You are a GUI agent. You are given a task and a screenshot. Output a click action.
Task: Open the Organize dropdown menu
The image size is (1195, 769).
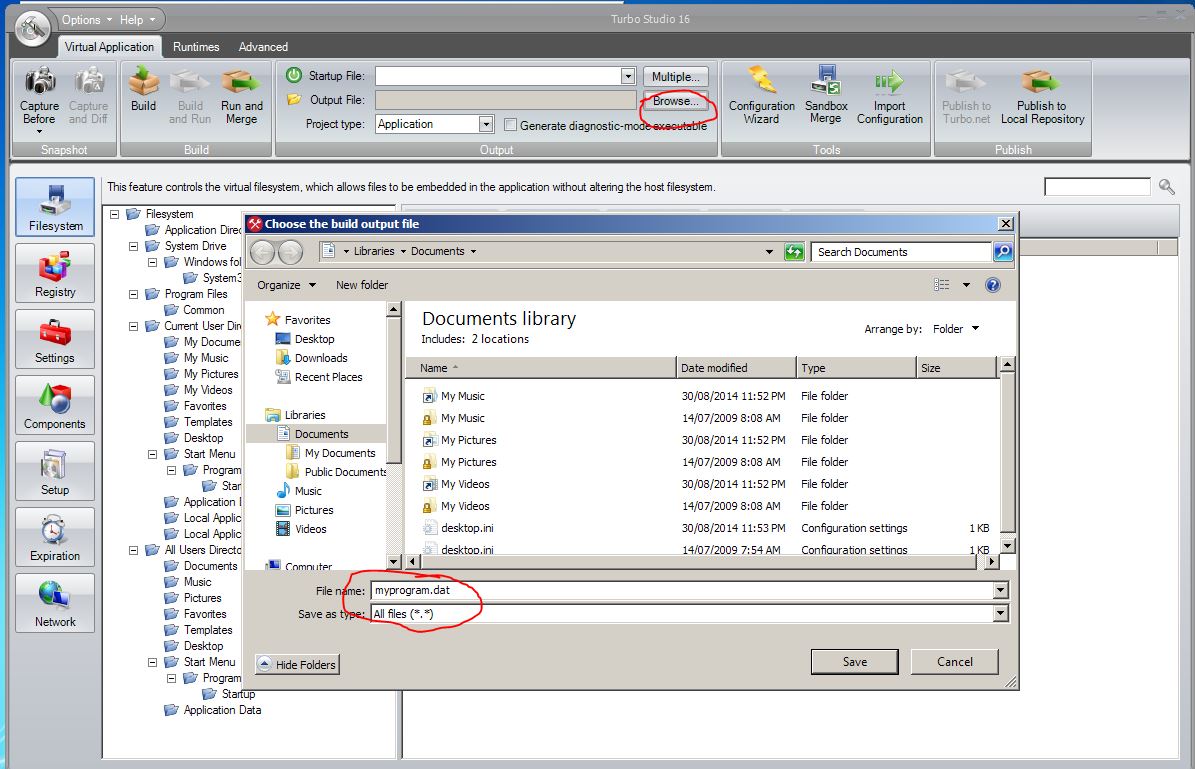click(x=287, y=285)
